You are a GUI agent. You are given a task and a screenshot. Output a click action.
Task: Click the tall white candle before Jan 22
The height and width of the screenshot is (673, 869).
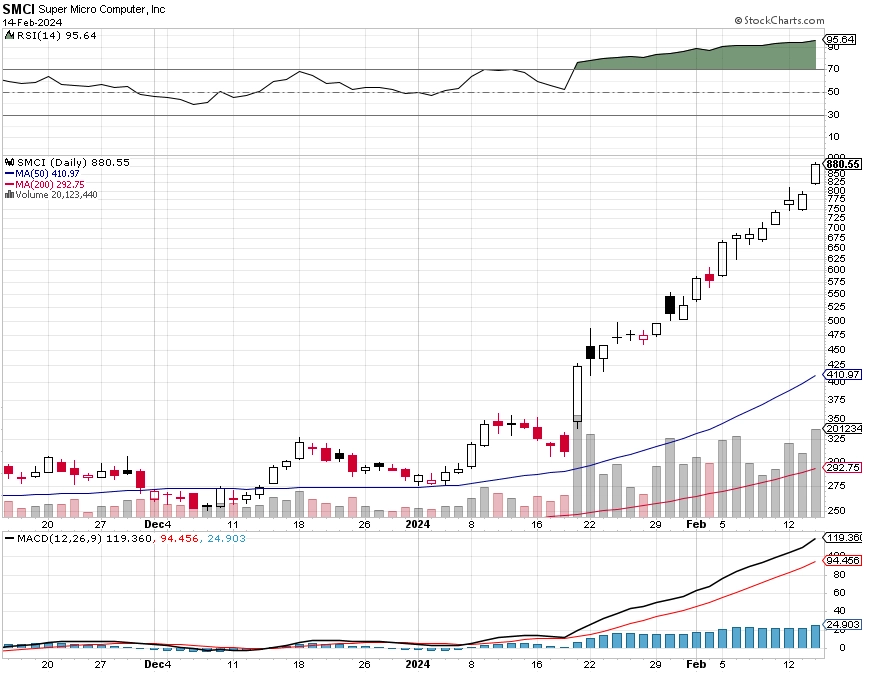[577, 394]
